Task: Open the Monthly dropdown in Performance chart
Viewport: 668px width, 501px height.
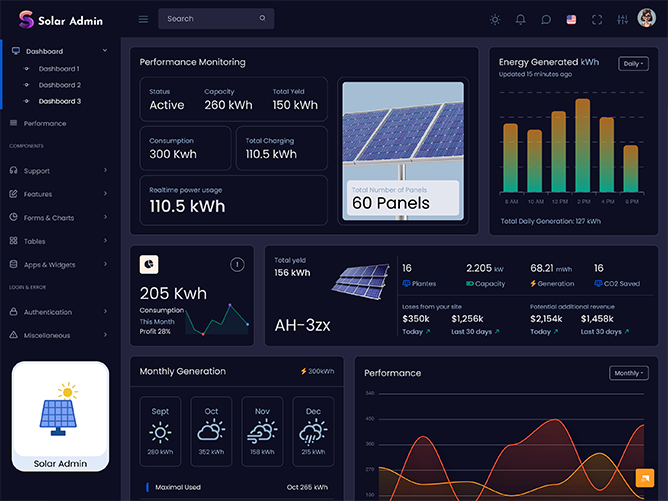Action: [629, 373]
